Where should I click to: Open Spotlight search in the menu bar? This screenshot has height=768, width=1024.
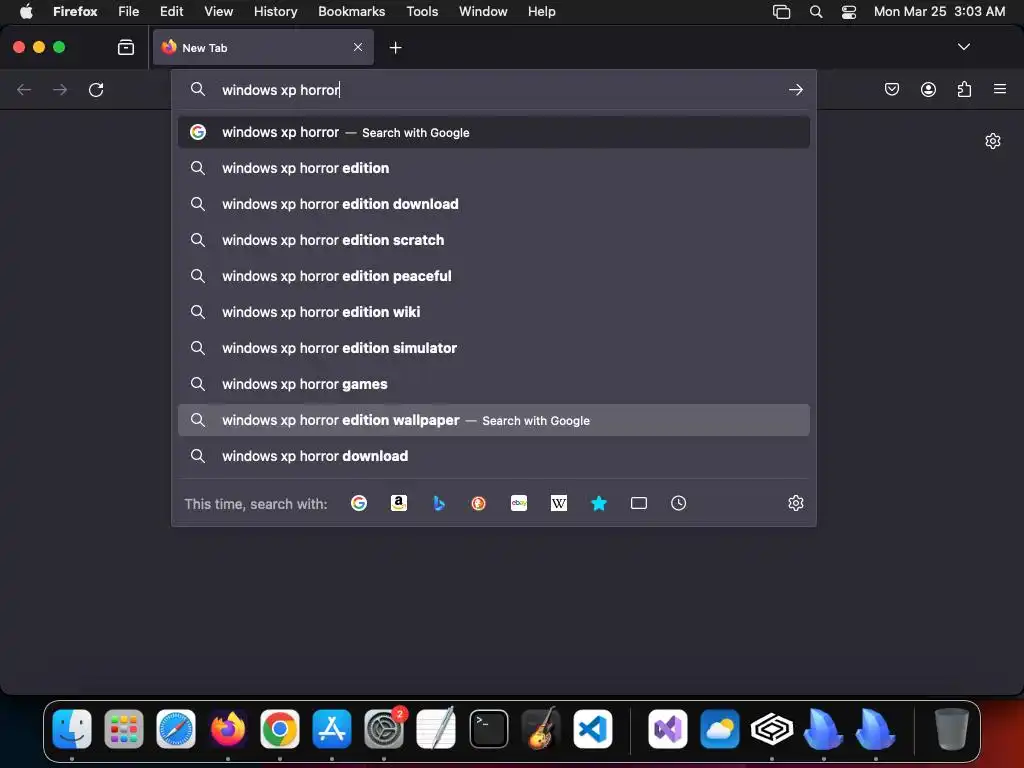click(816, 11)
